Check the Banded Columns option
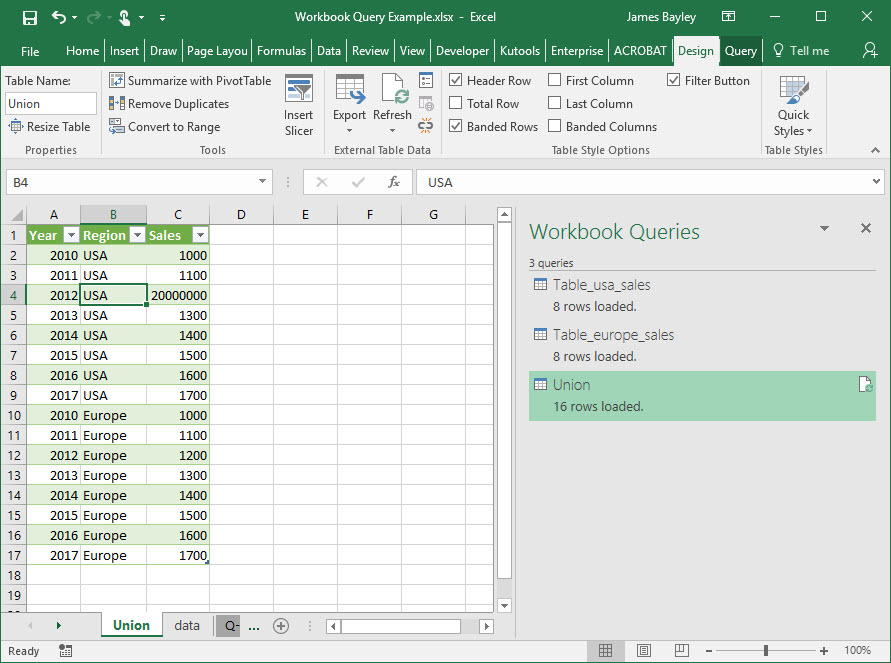Viewport: 891px width, 663px height. pyautogui.click(x=555, y=127)
